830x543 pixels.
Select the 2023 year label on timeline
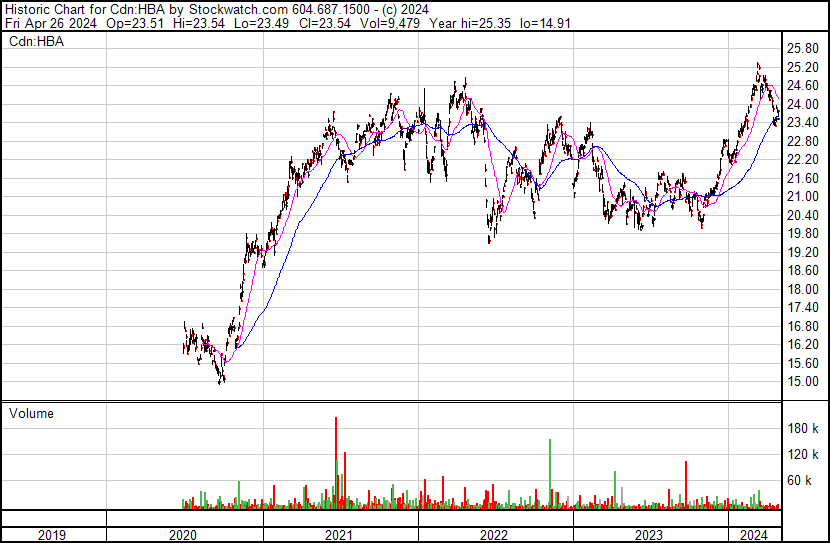(x=650, y=535)
